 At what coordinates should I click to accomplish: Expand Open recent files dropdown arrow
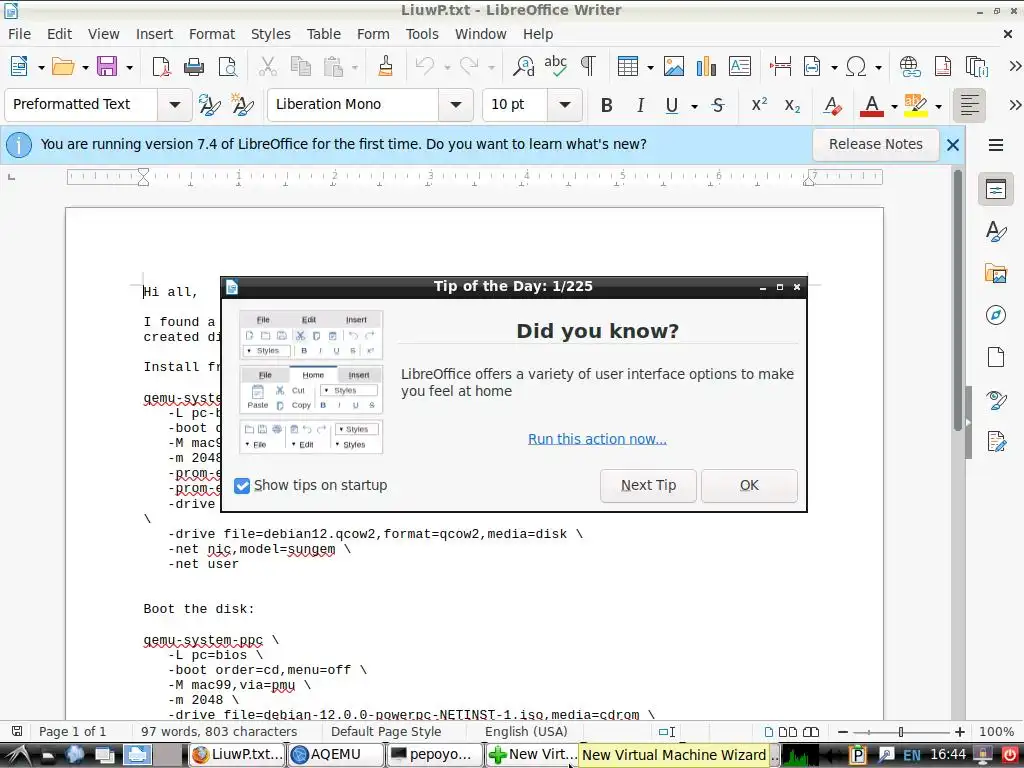(x=85, y=67)
